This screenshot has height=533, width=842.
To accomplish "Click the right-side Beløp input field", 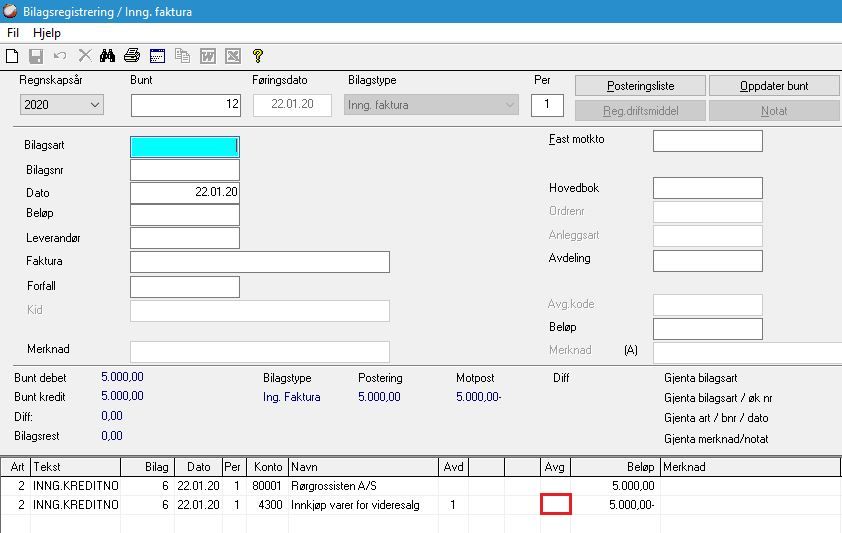I will (x=708, y=329).
